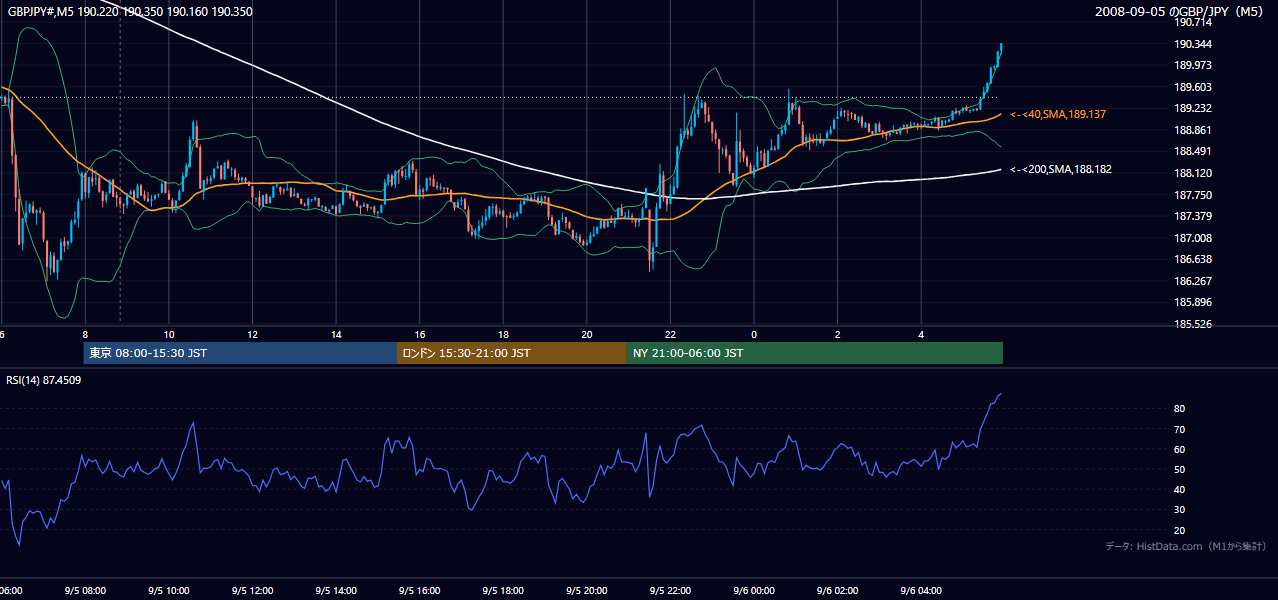Image resolution: width=1278 pixels, height=600 pixels.
Task: Click RSI axis level 50
Action: coord(1180,469)
